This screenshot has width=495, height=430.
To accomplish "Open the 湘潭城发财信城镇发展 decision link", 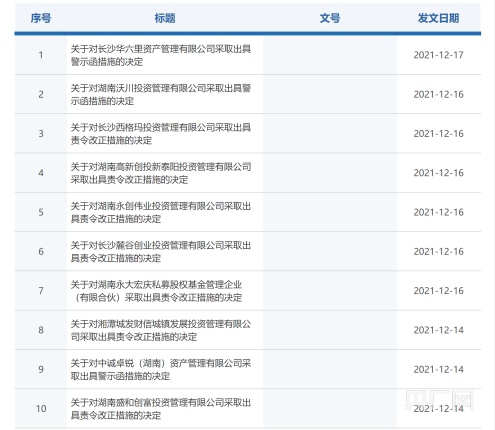I will click(x=161, y=330).
